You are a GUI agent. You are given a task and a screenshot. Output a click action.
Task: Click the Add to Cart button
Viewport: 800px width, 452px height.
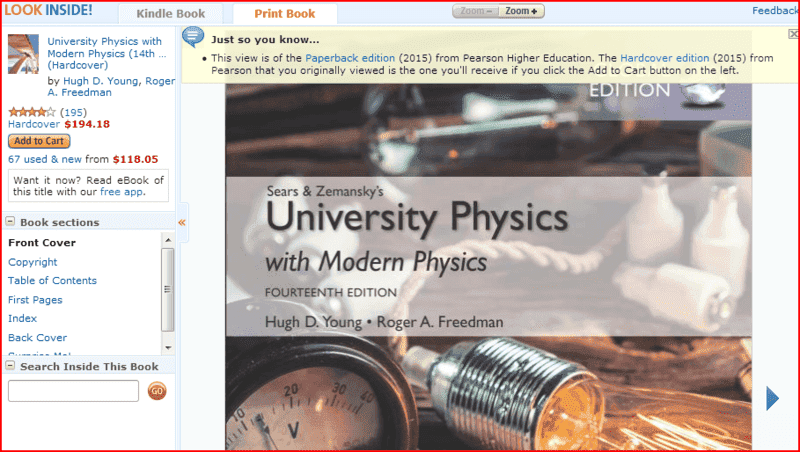tap(39, 141)
